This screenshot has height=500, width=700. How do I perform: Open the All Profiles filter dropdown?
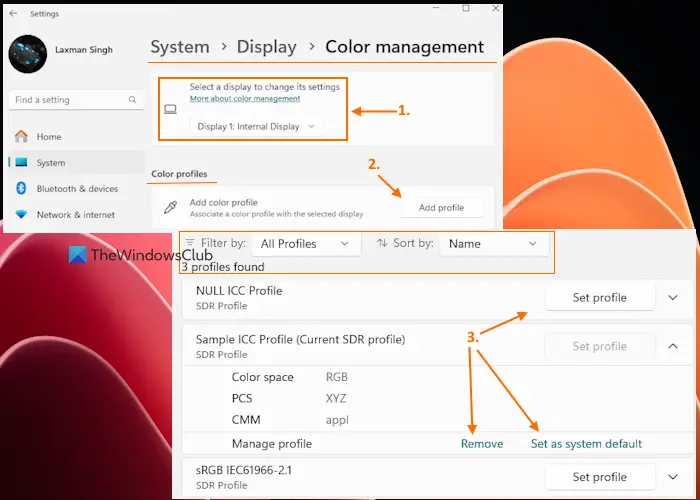306,244
